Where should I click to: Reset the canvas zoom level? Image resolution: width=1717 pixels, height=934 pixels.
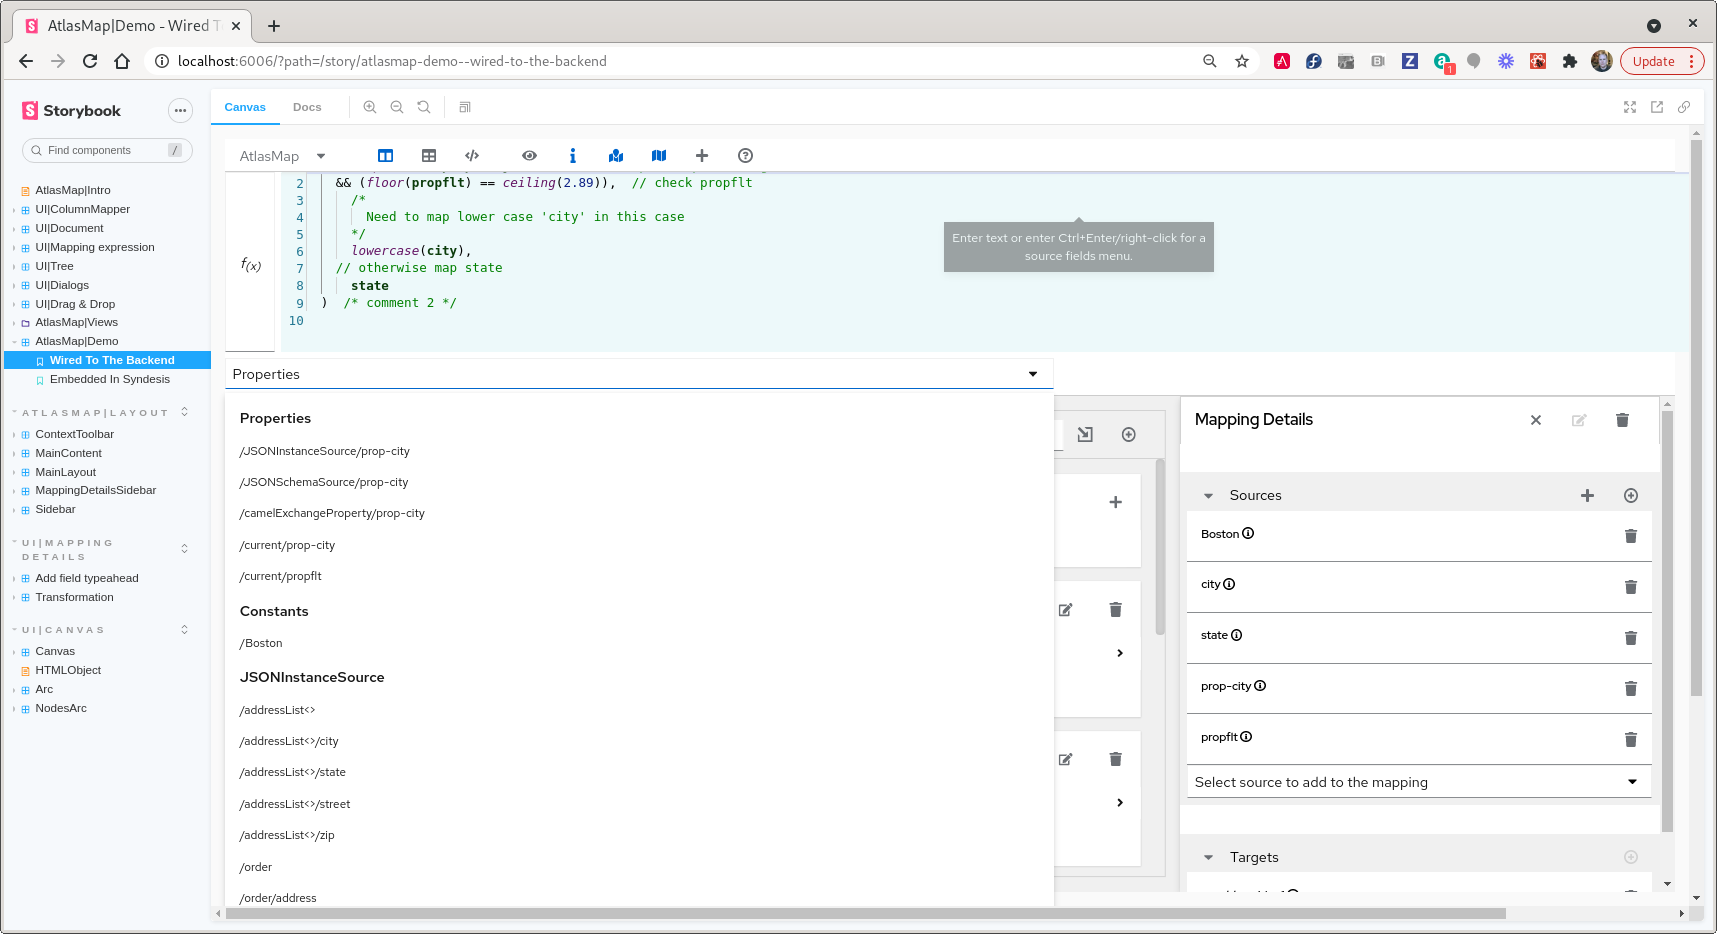(424, 107)
